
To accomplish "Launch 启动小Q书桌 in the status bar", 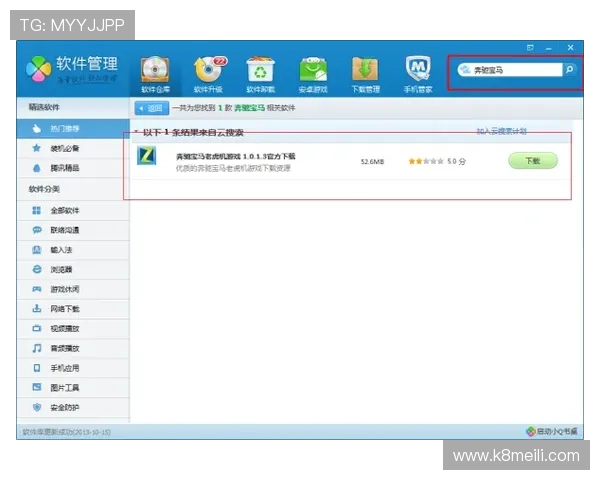I will (551, 432).
